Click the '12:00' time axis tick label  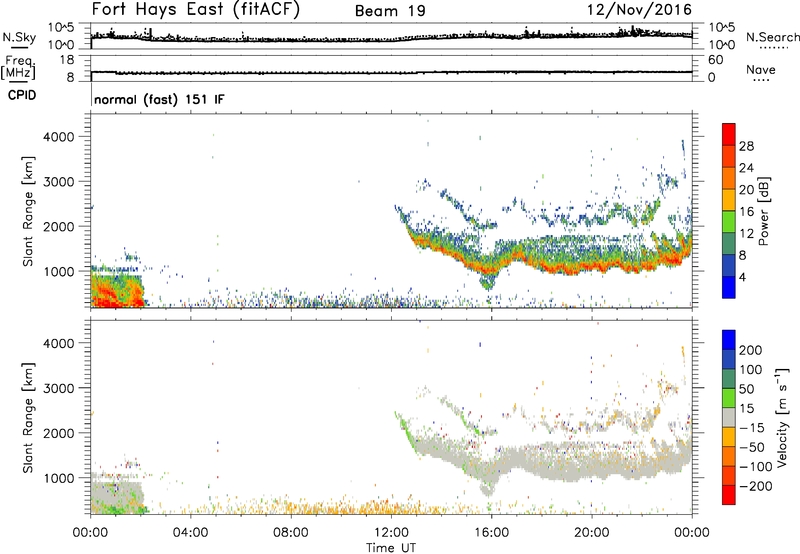(391, 533)
